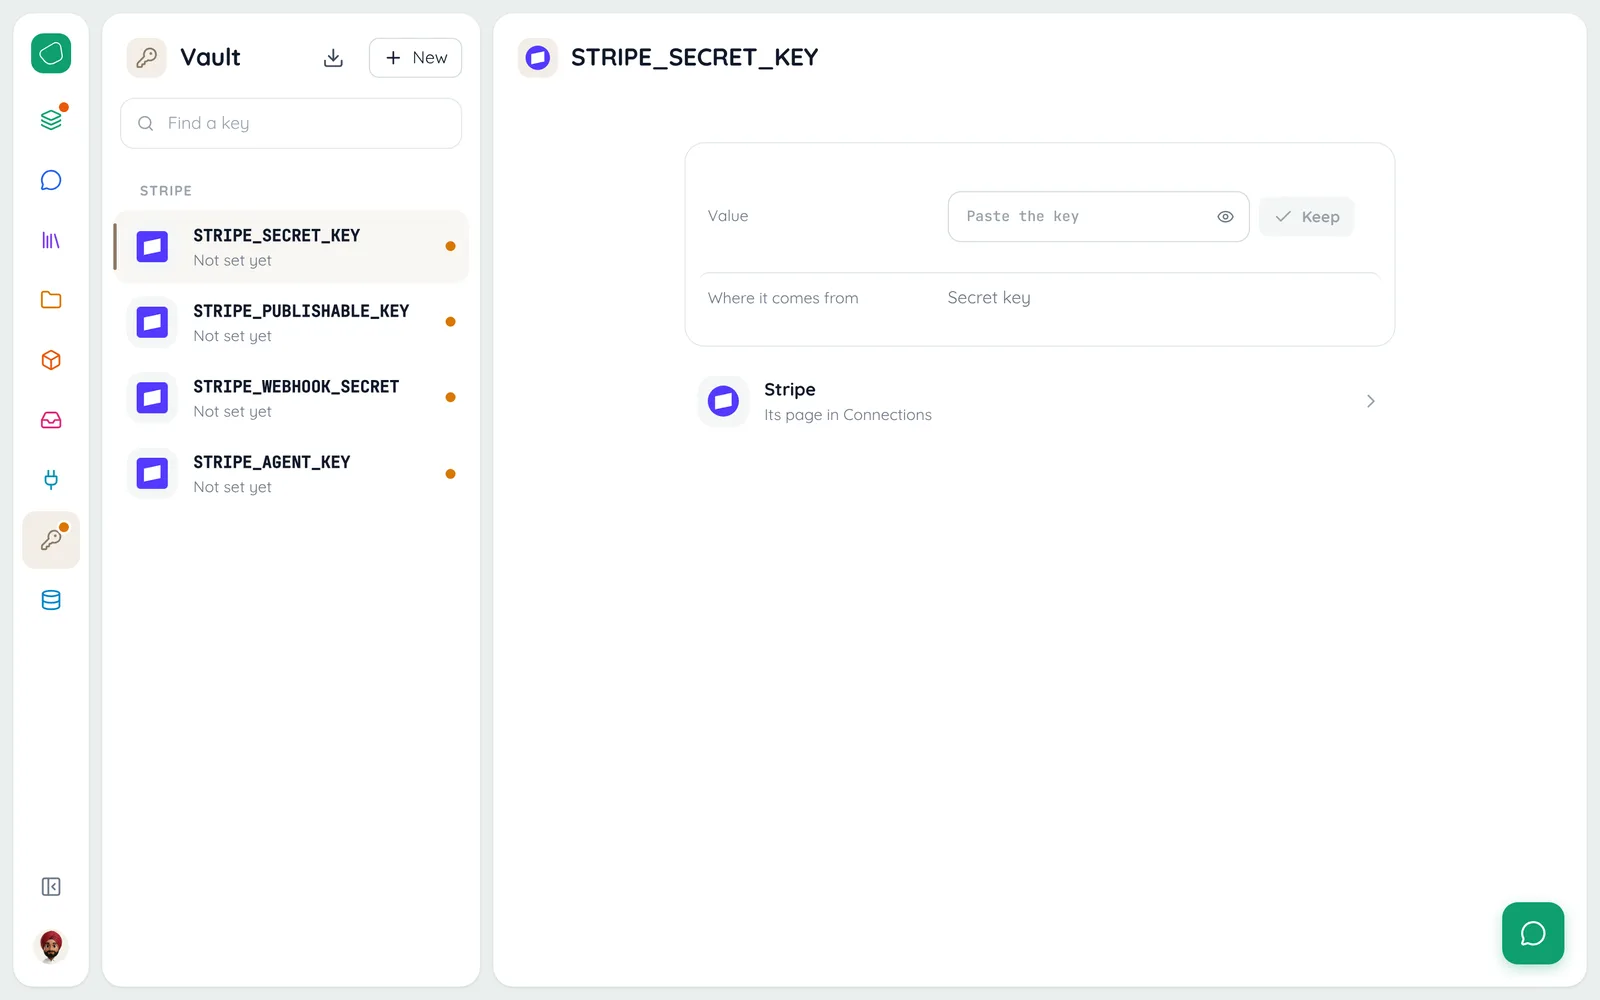Click the orange status dot for STRIPE_PUBLISHABLE_KEY
This screenshot has height=1000, width=1600.
[x=450, y=322]
